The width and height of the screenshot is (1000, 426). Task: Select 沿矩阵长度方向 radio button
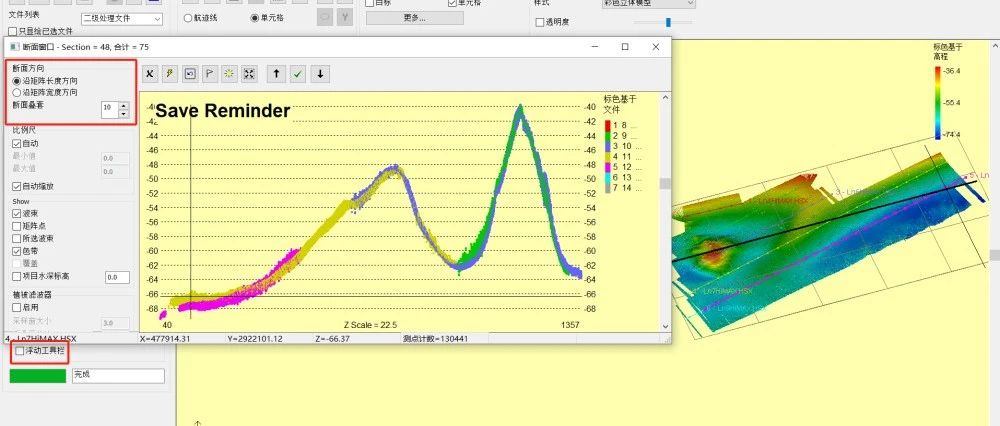point(17,81)
